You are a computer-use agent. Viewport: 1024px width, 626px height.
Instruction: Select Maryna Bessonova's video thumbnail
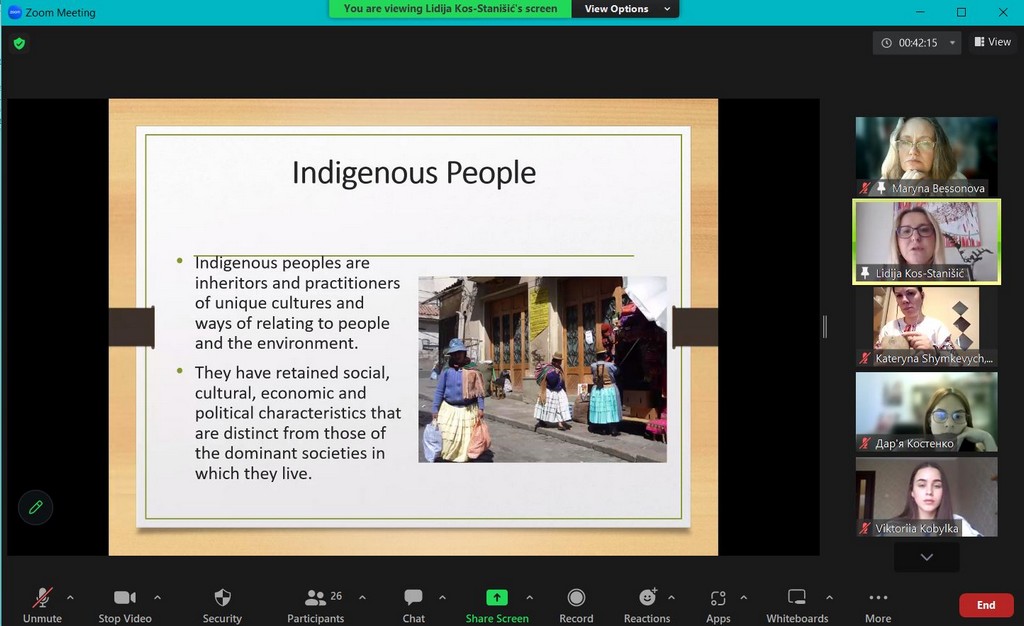click(x=926, y=156)
